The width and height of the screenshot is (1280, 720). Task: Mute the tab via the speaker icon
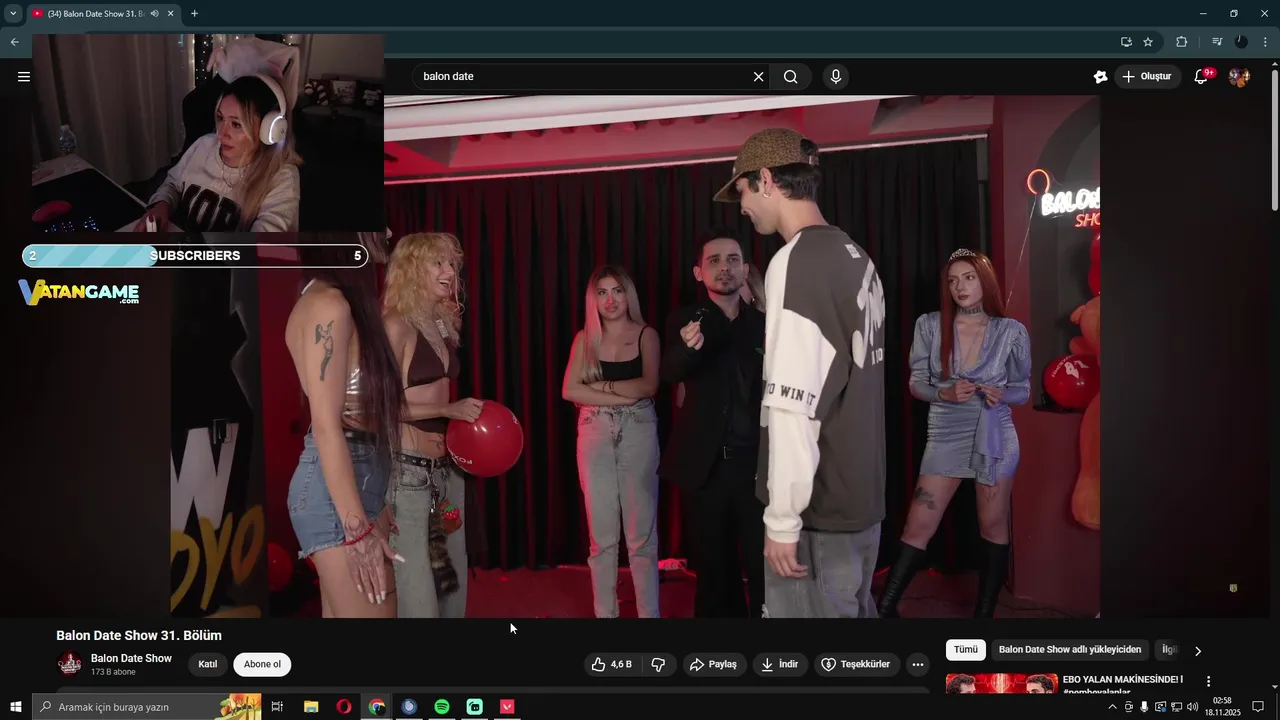(x=154, y=14)
